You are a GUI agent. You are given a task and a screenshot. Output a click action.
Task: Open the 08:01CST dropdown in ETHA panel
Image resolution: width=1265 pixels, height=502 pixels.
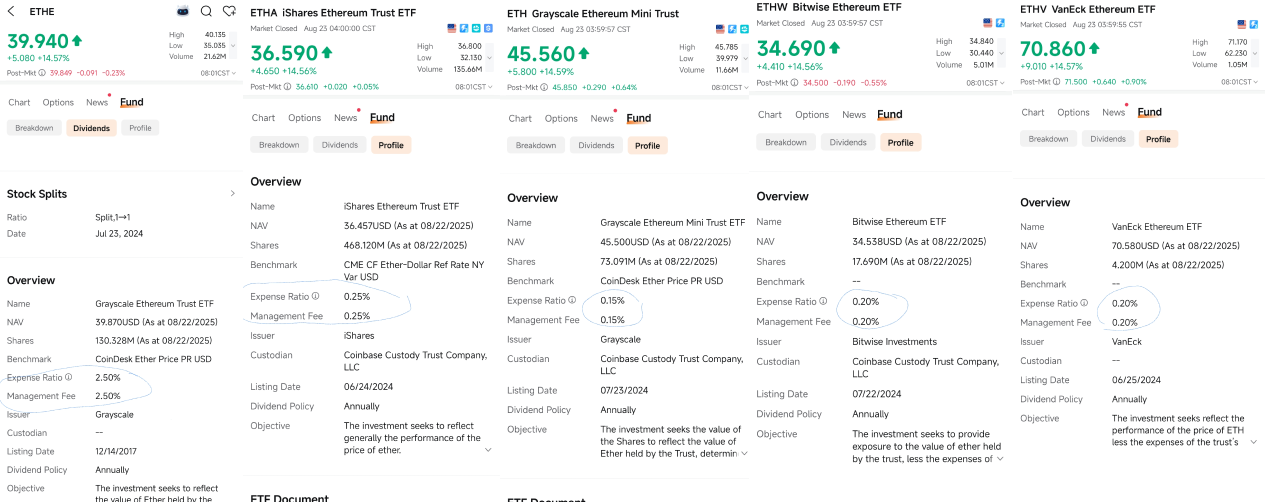click(472, 87)
